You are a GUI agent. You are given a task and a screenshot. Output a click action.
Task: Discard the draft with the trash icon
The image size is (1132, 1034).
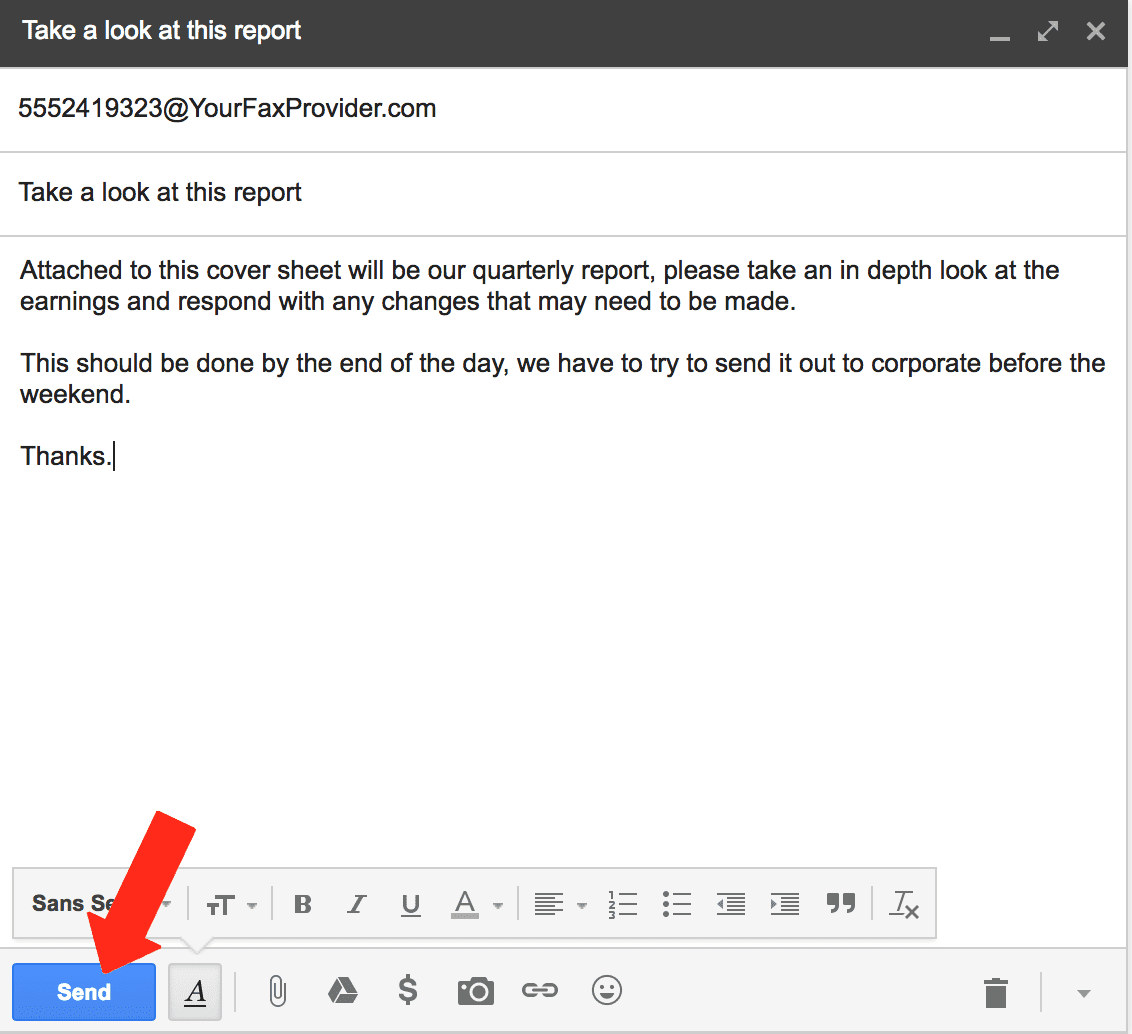996,991
